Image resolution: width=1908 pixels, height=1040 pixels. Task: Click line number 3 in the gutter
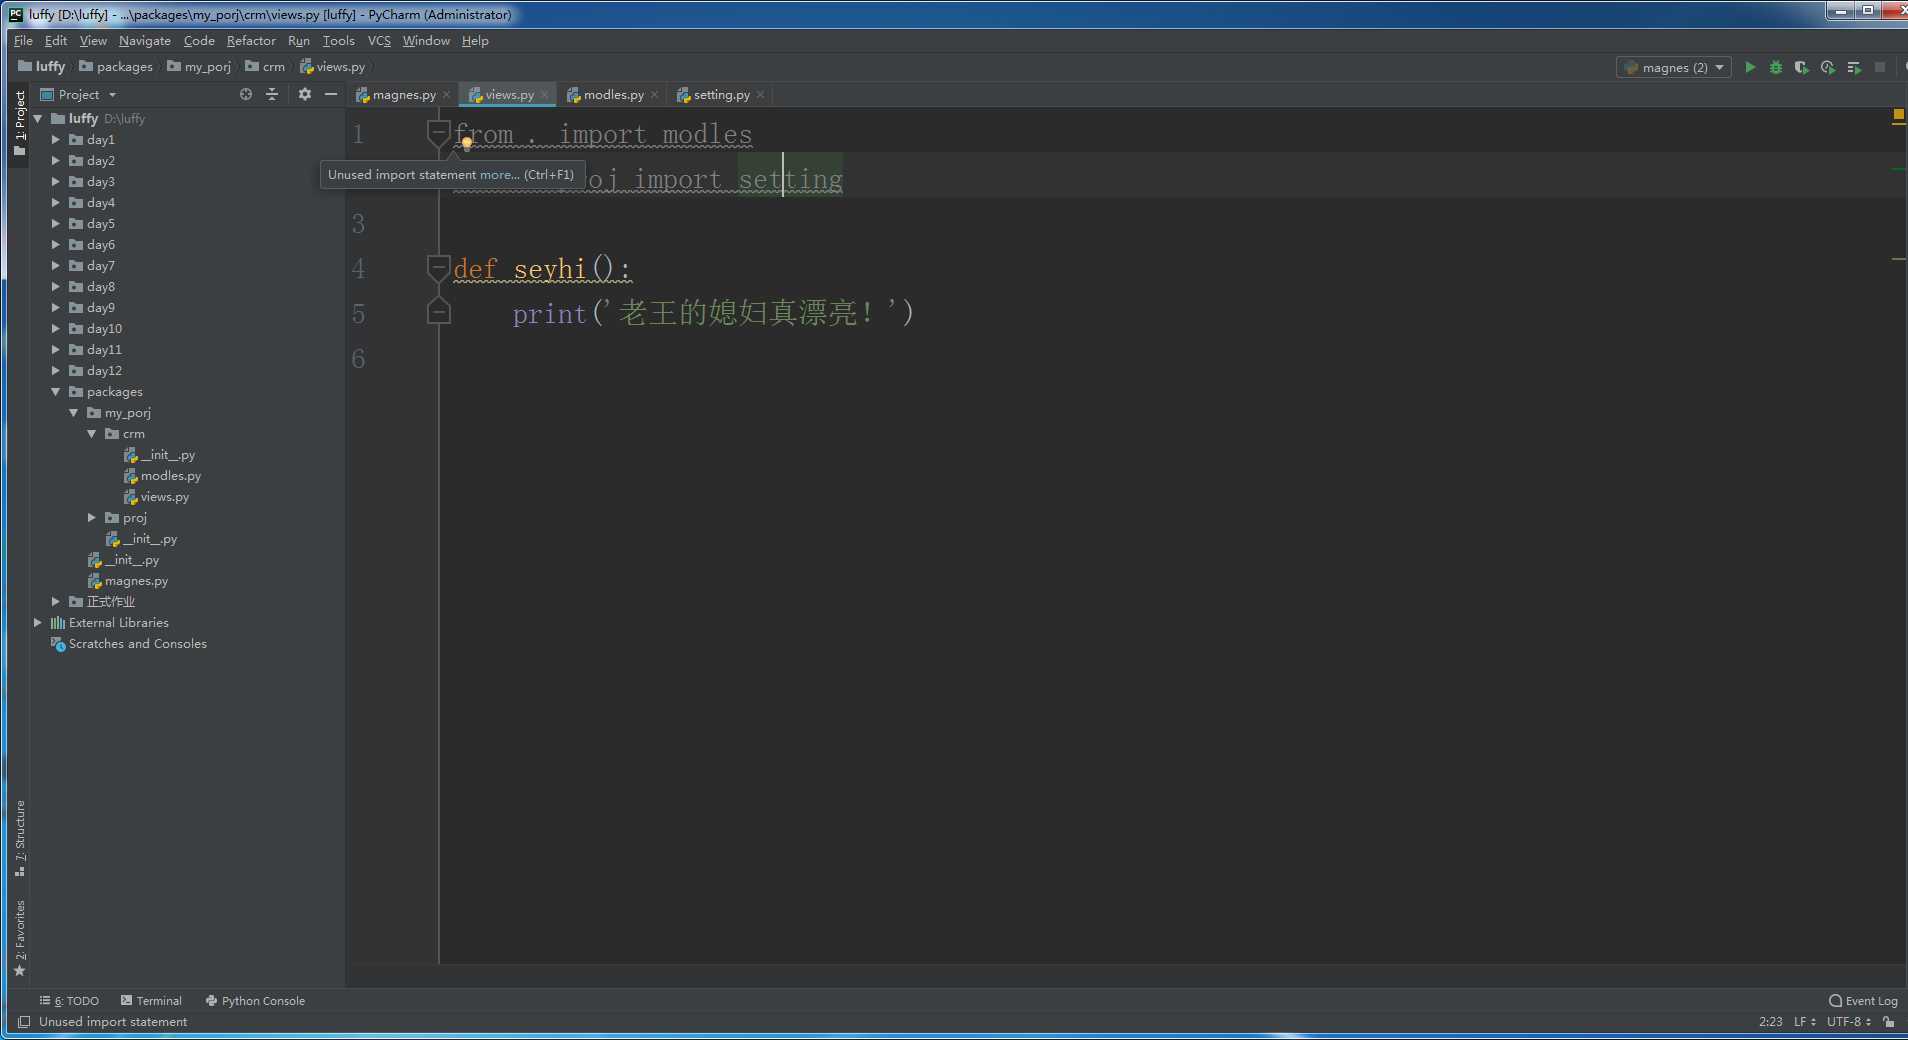pos(358,223)
